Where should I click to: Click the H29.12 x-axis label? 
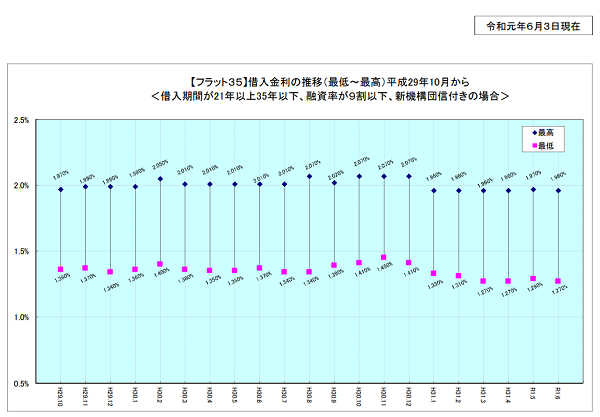pos(110,396)
